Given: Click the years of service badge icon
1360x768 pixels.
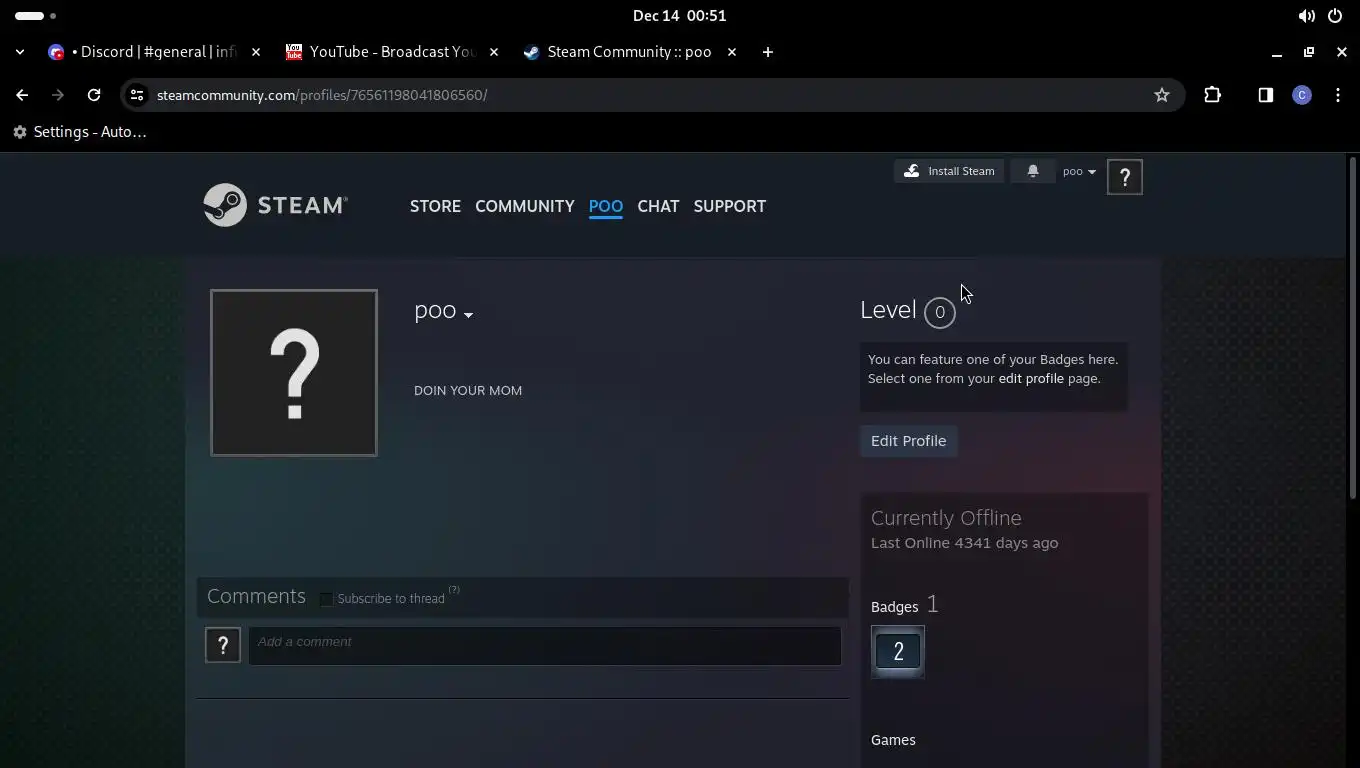Looking at the screenshot, I should click(898, 652).
